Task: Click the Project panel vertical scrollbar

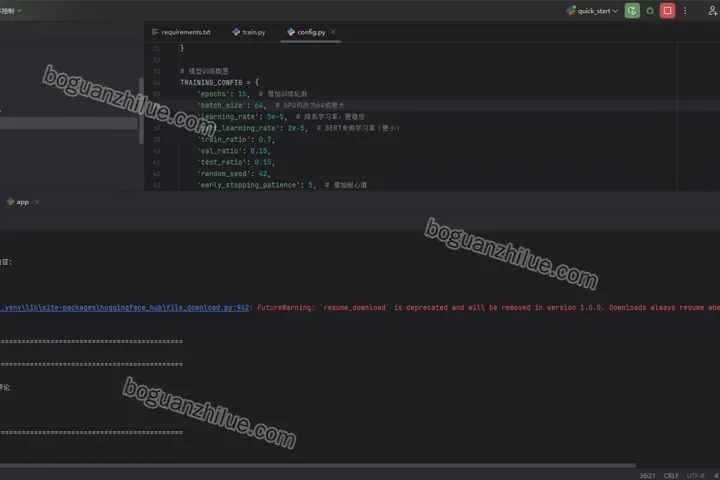Action: click(141, 110)
